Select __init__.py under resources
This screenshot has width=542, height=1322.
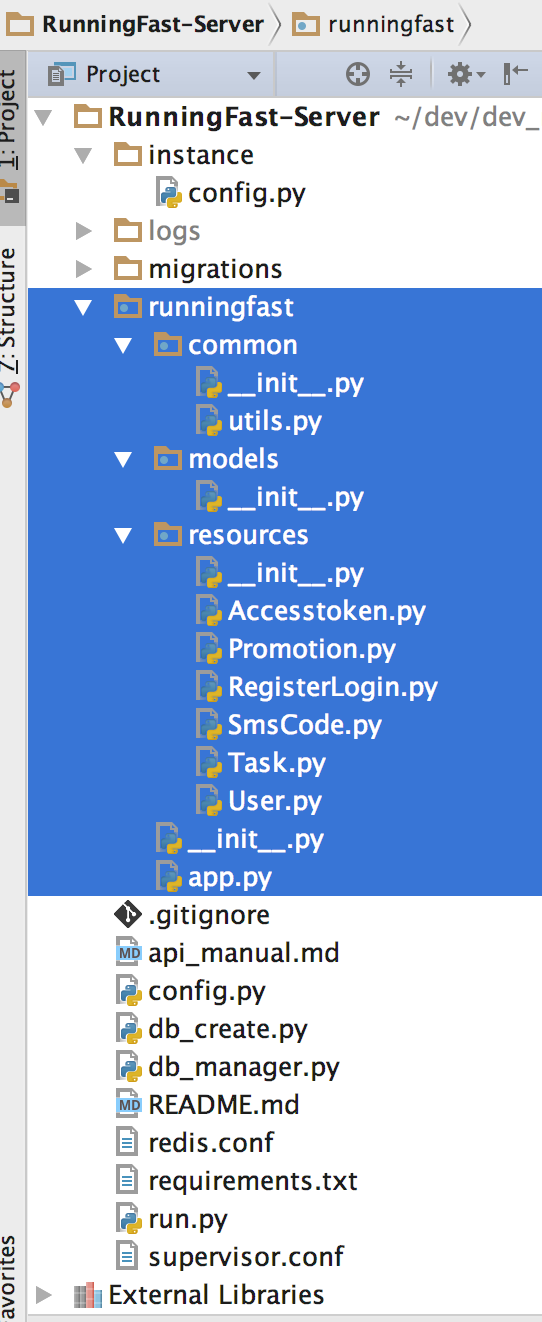296,573
